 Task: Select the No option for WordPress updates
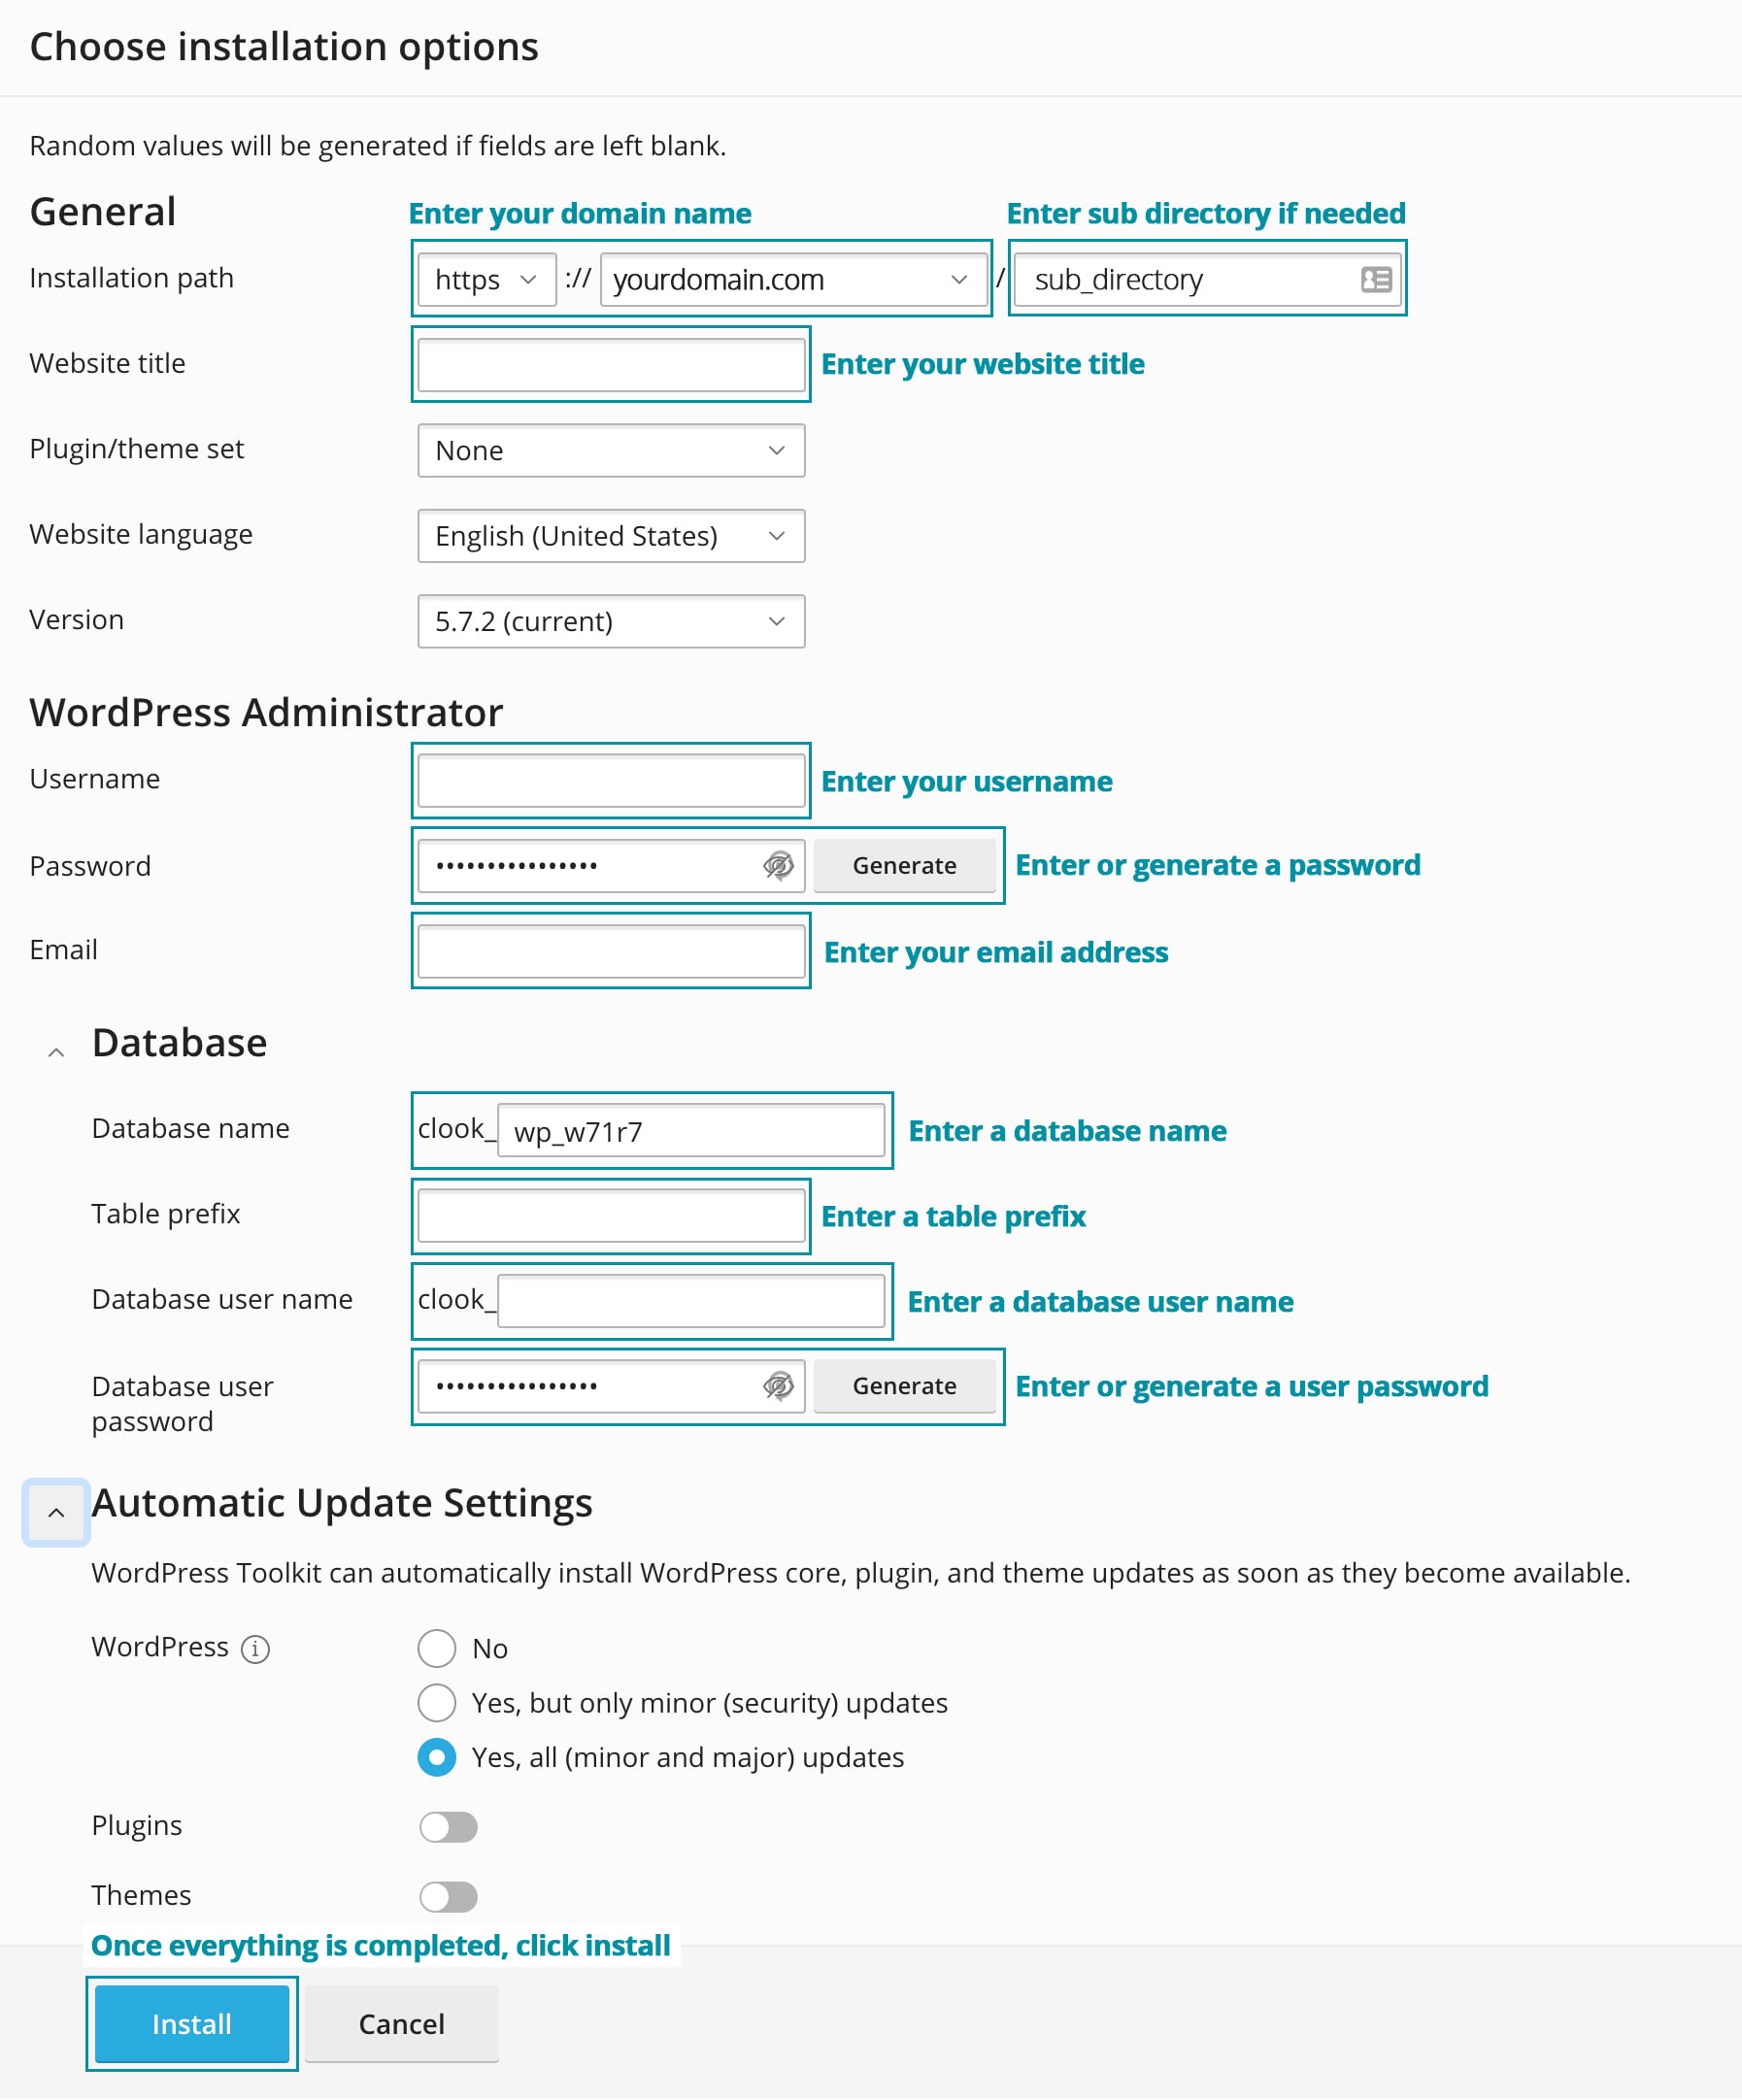(x=436, y=1648)
